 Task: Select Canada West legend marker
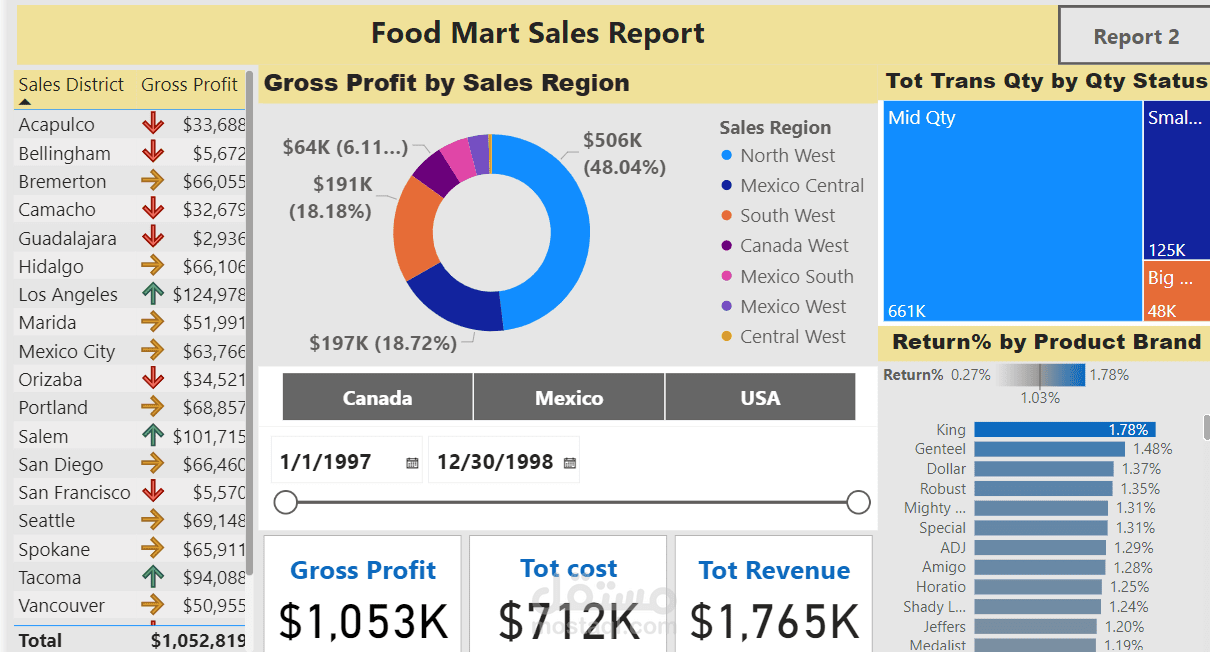pyautogui.click(x=727, y=246)
